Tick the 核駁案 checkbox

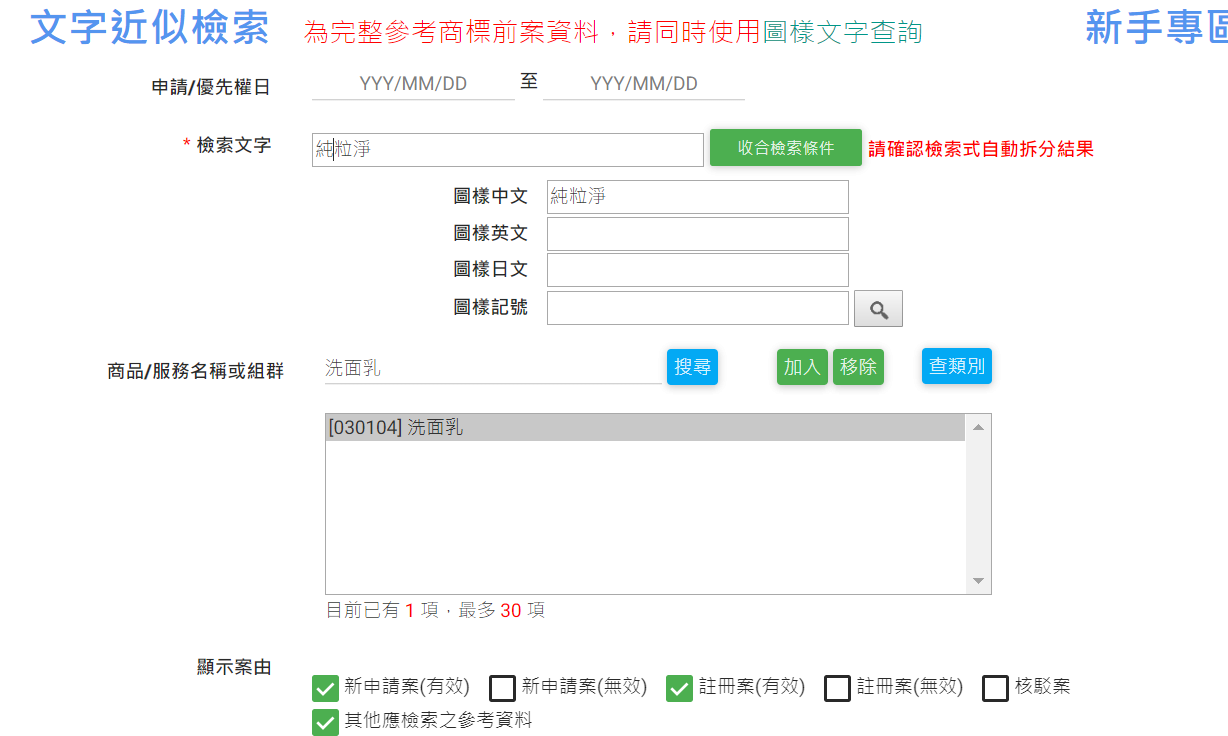[995, 688]
